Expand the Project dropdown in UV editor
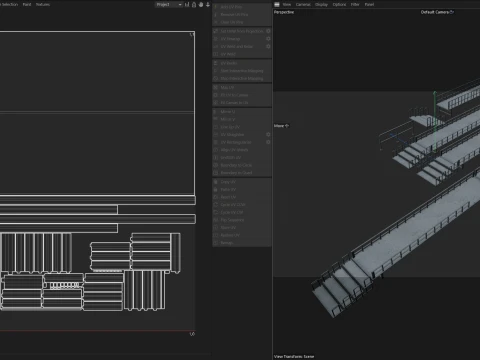480x360 pixels. pyautogui.click(x=169, y=4)
